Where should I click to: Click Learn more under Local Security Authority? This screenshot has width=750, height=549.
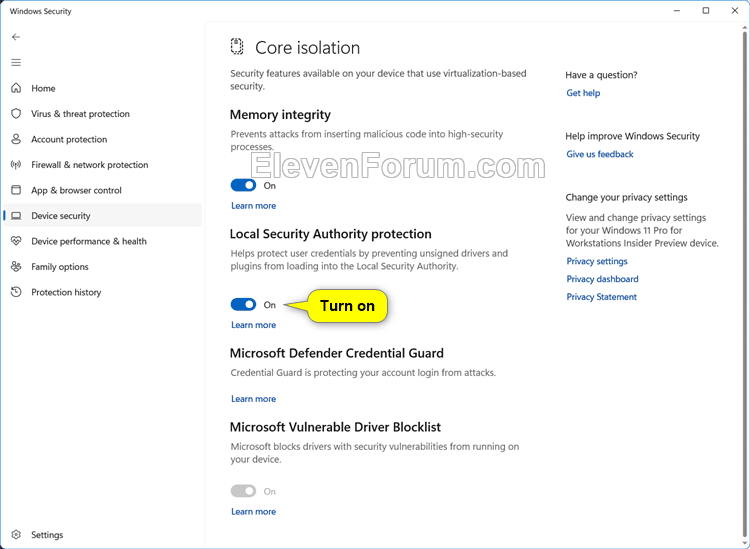[x=254, y=325]
